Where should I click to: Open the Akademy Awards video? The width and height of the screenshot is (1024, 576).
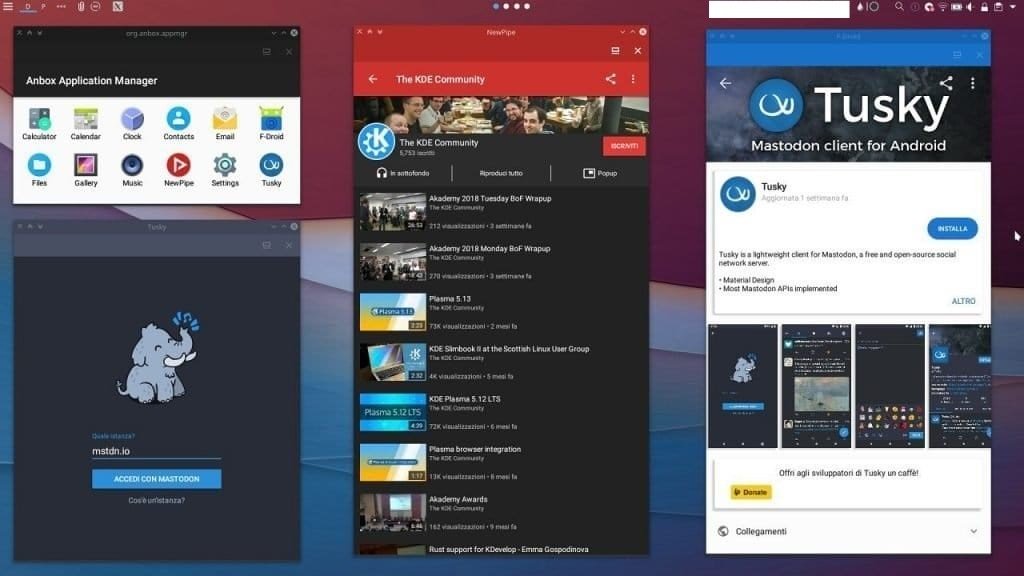pos(502,513)
